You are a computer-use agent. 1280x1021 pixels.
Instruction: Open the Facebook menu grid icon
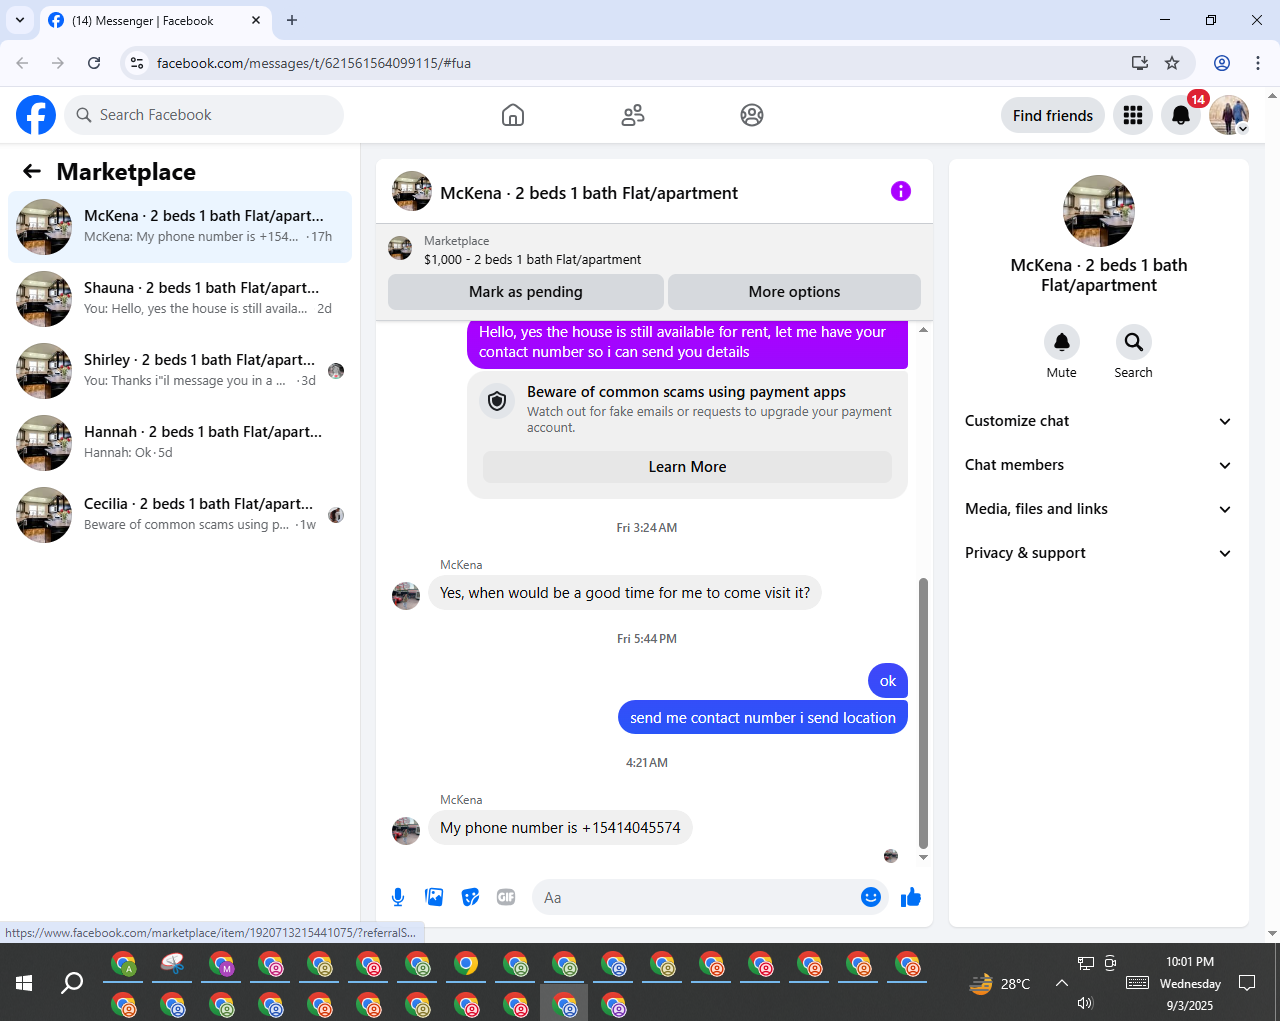[1133, 115]
